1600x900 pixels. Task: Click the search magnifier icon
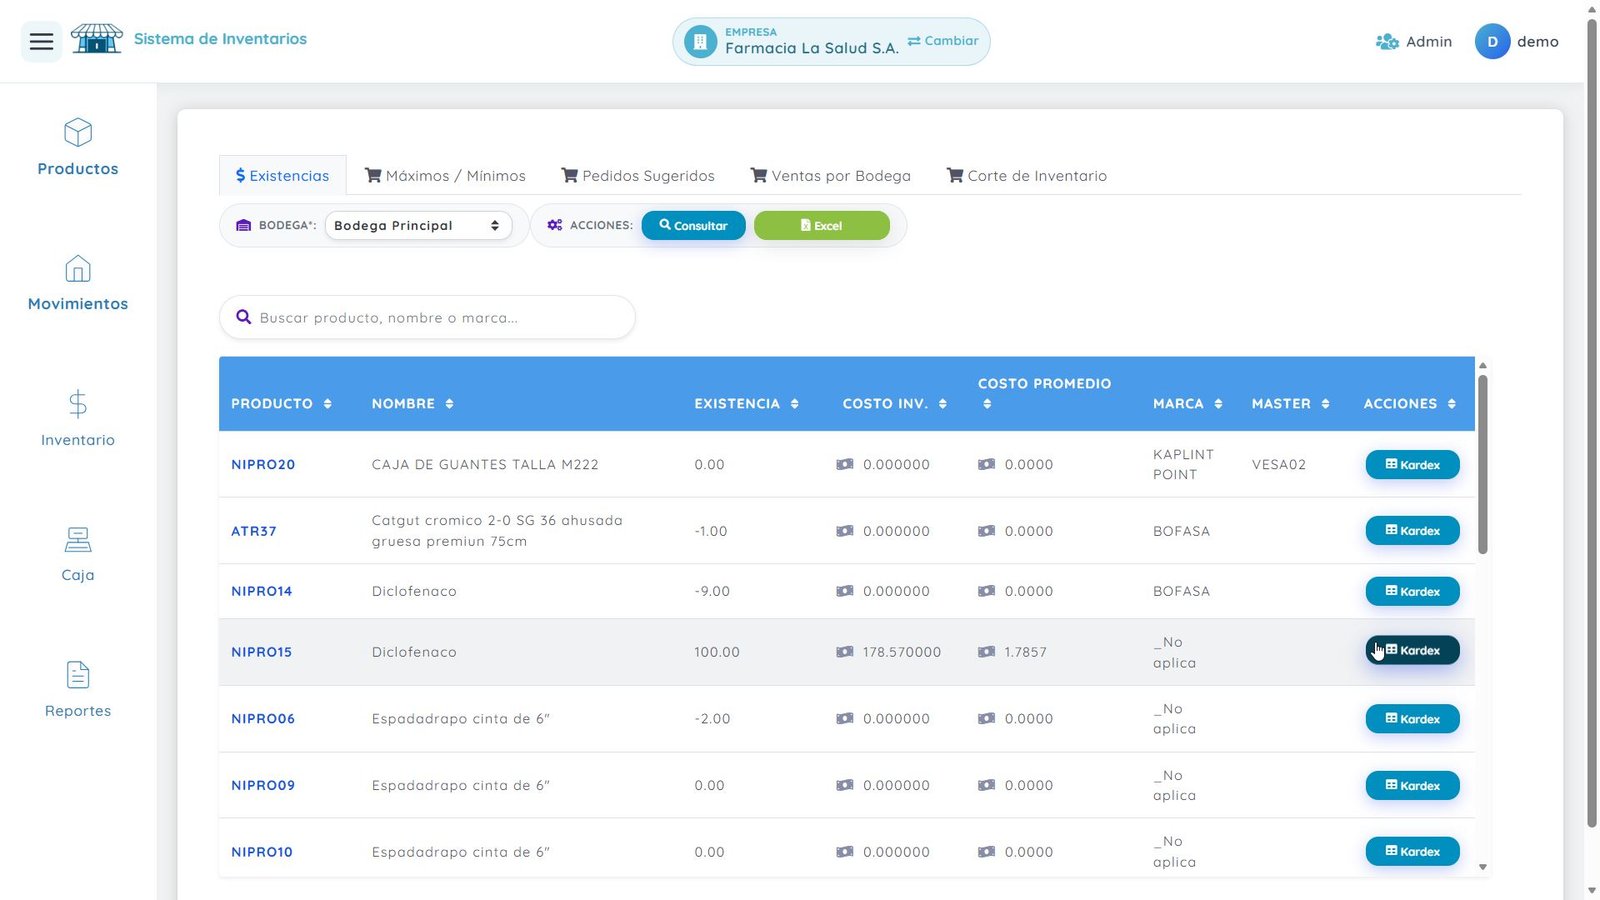tap(243, 317)
